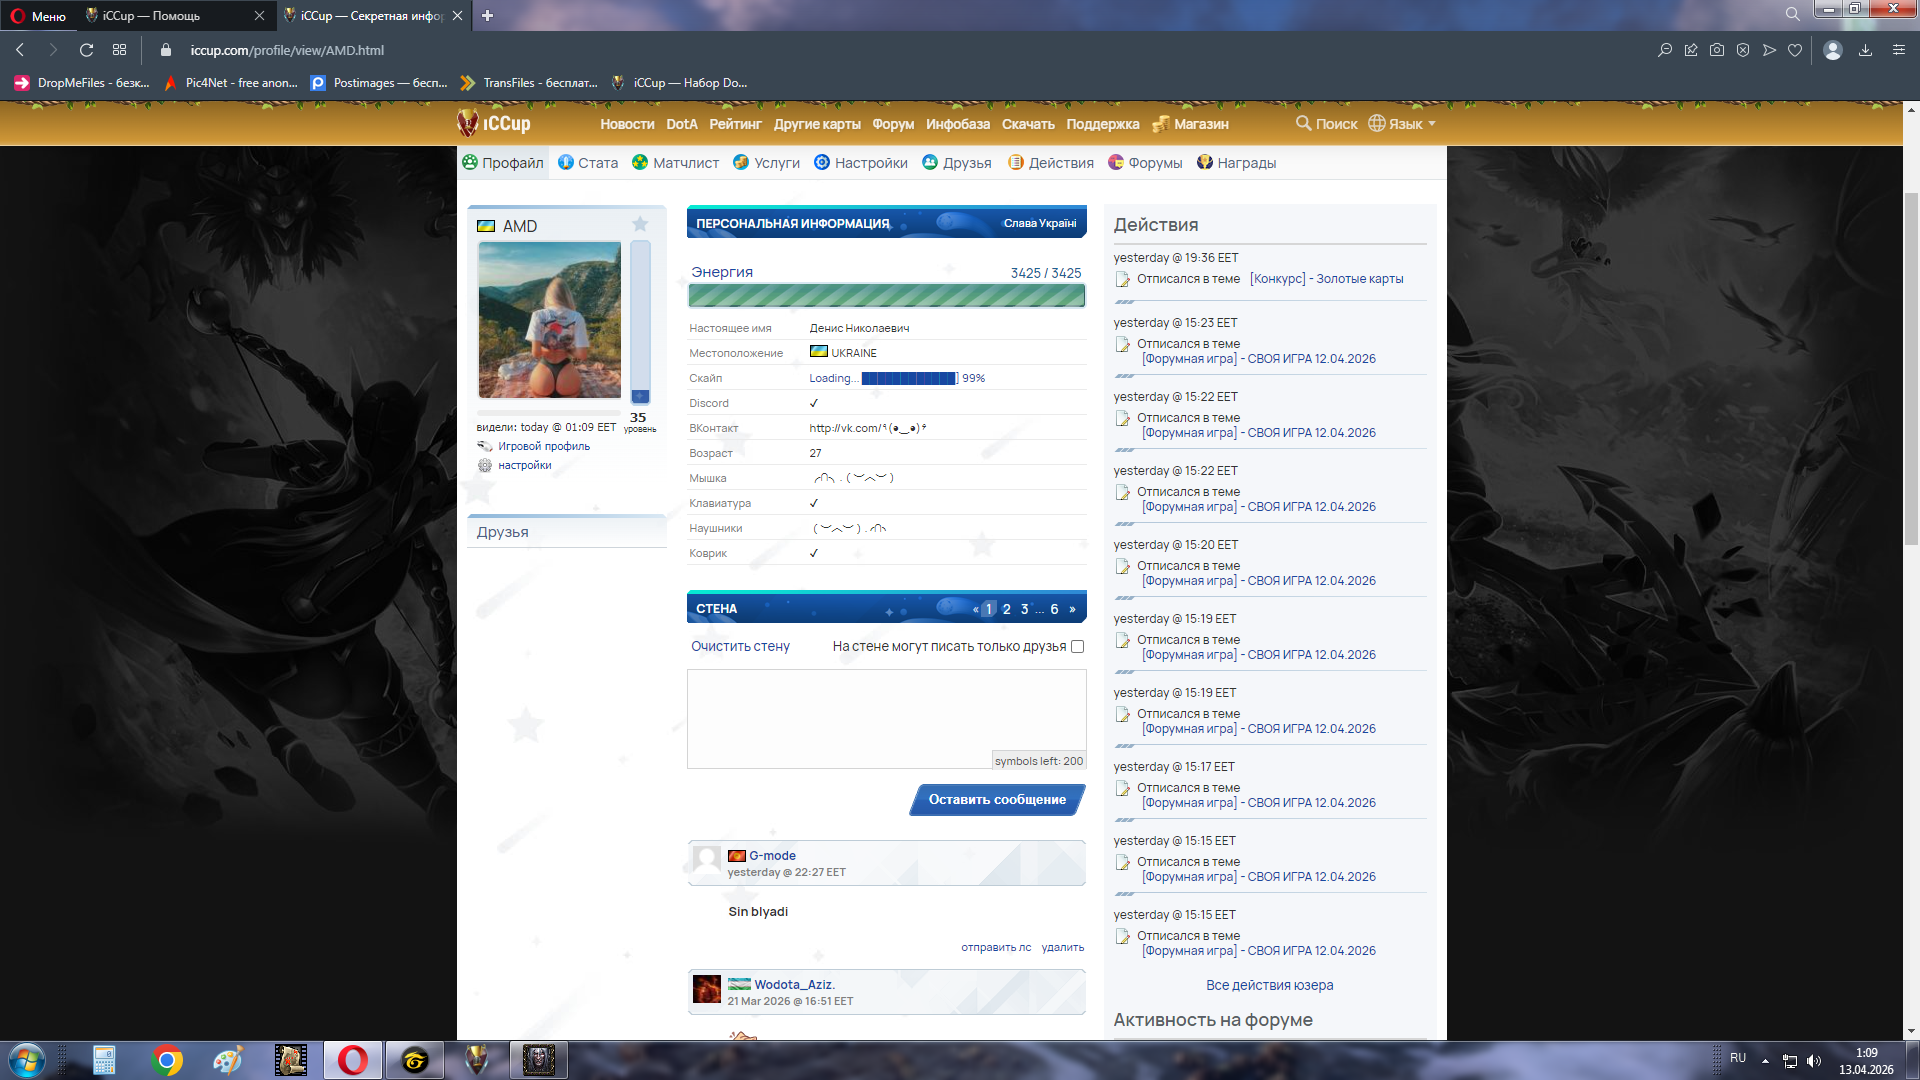Click Оставить сообщение button
This screenshot has width=1920, height=1080.
(996, 799)
